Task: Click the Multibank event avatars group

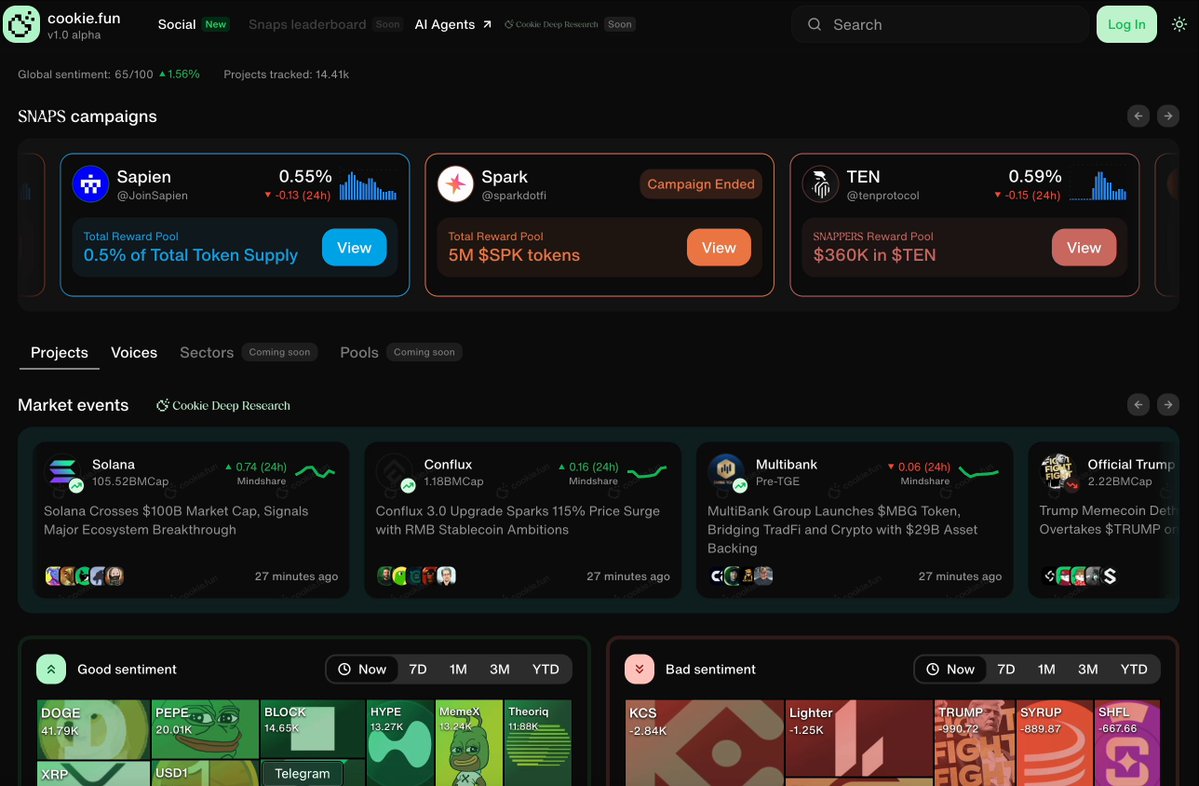Action: click(742, 576)
